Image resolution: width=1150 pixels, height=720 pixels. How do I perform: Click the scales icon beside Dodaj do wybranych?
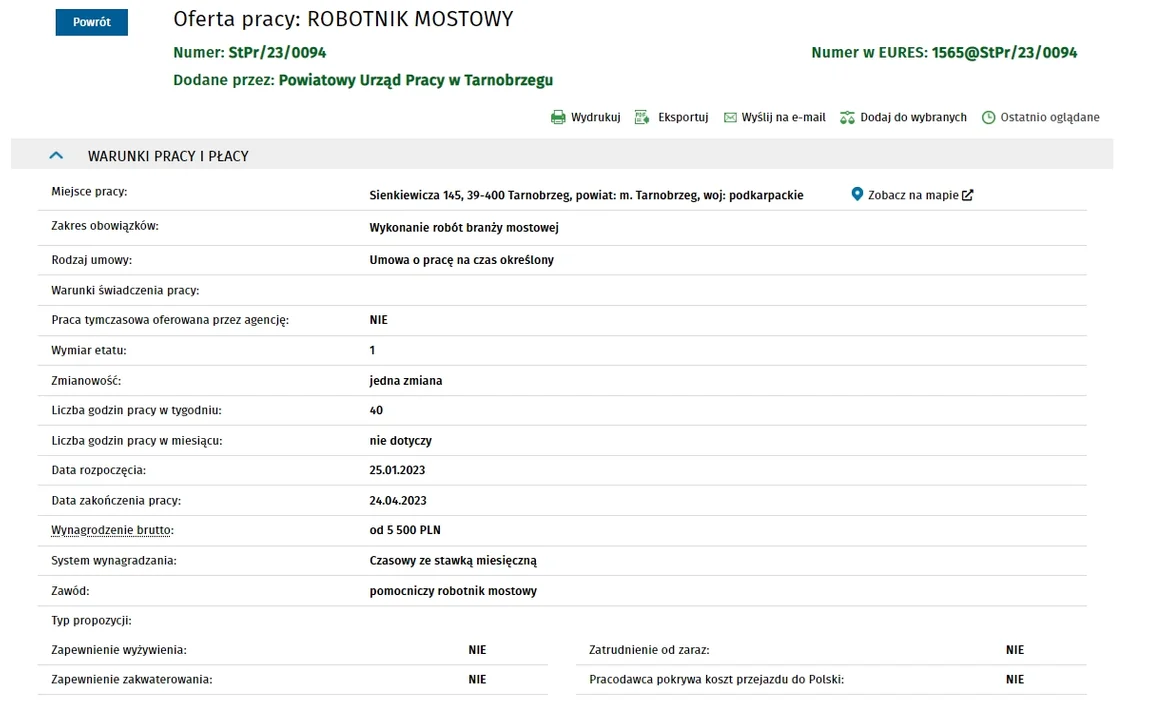point(847,117)
